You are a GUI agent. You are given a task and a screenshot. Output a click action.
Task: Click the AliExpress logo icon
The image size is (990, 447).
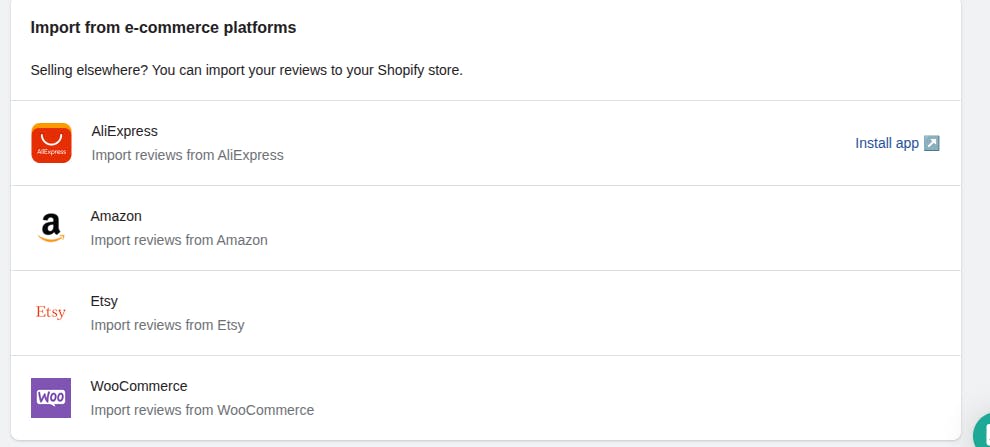coord(51,143)
